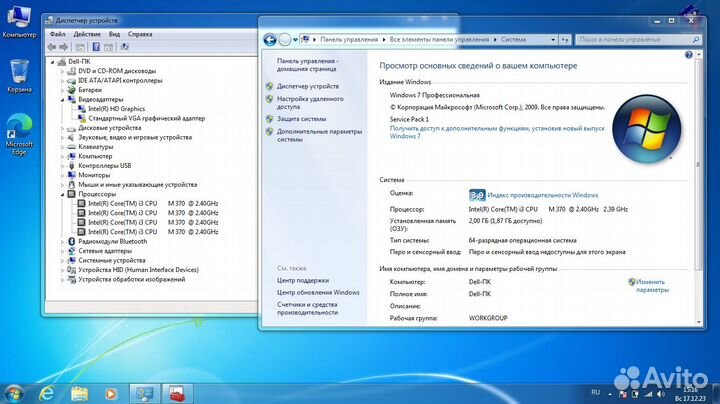Viewport: 720px width, 404px height.
Task: Open Защита системы link
Action: click(x=301, y=119)
